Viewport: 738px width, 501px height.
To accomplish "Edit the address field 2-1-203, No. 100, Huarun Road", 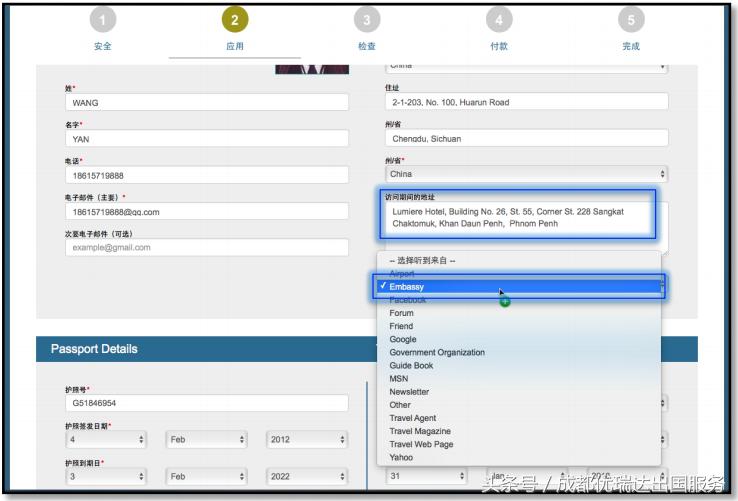I will coord(527,102).
